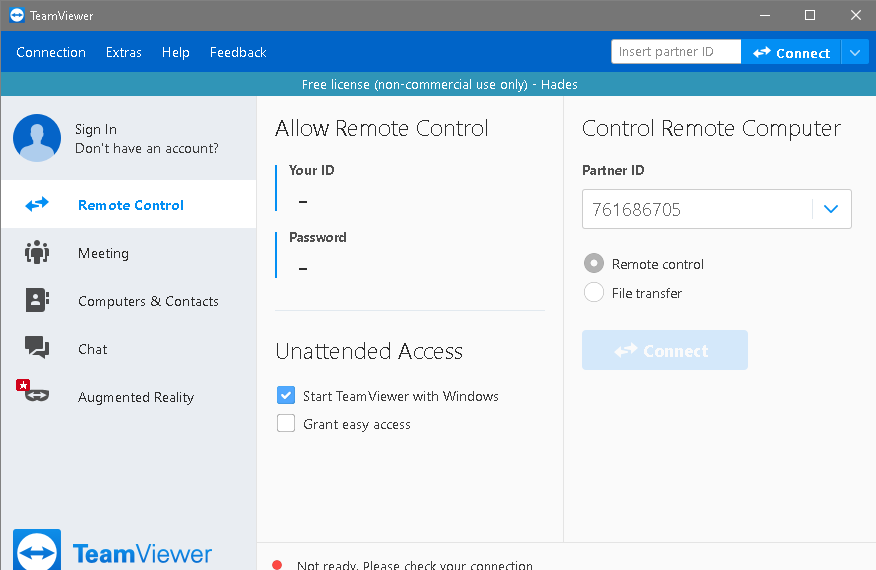The height and width of the screenshot is (570, 876).
Task: Click the Sign In link
Action: (96, 129)
